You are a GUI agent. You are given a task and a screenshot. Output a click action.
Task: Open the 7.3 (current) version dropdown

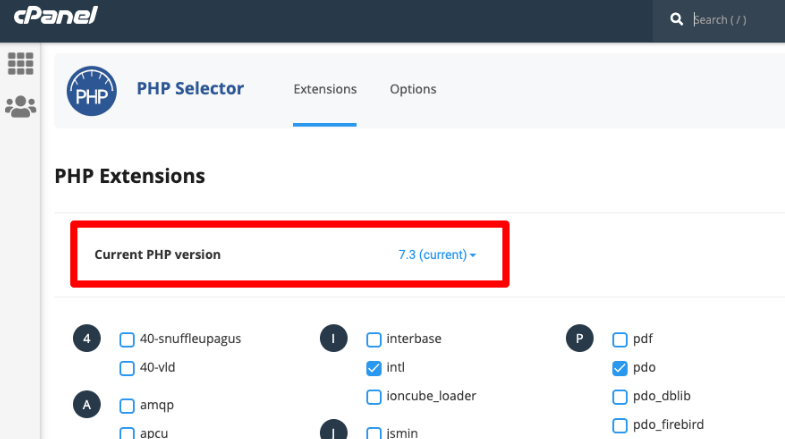437,255
